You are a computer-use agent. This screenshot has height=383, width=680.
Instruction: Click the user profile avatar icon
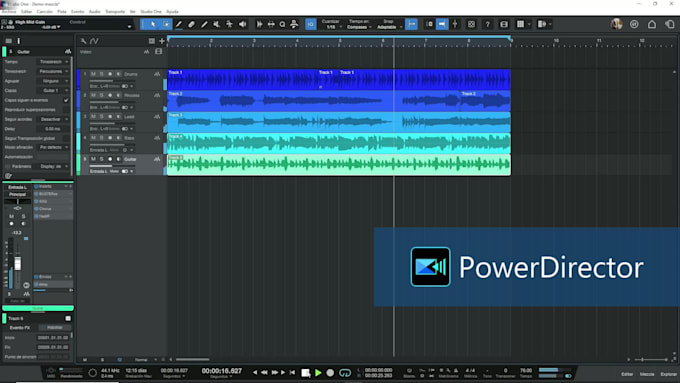[616, 24]
